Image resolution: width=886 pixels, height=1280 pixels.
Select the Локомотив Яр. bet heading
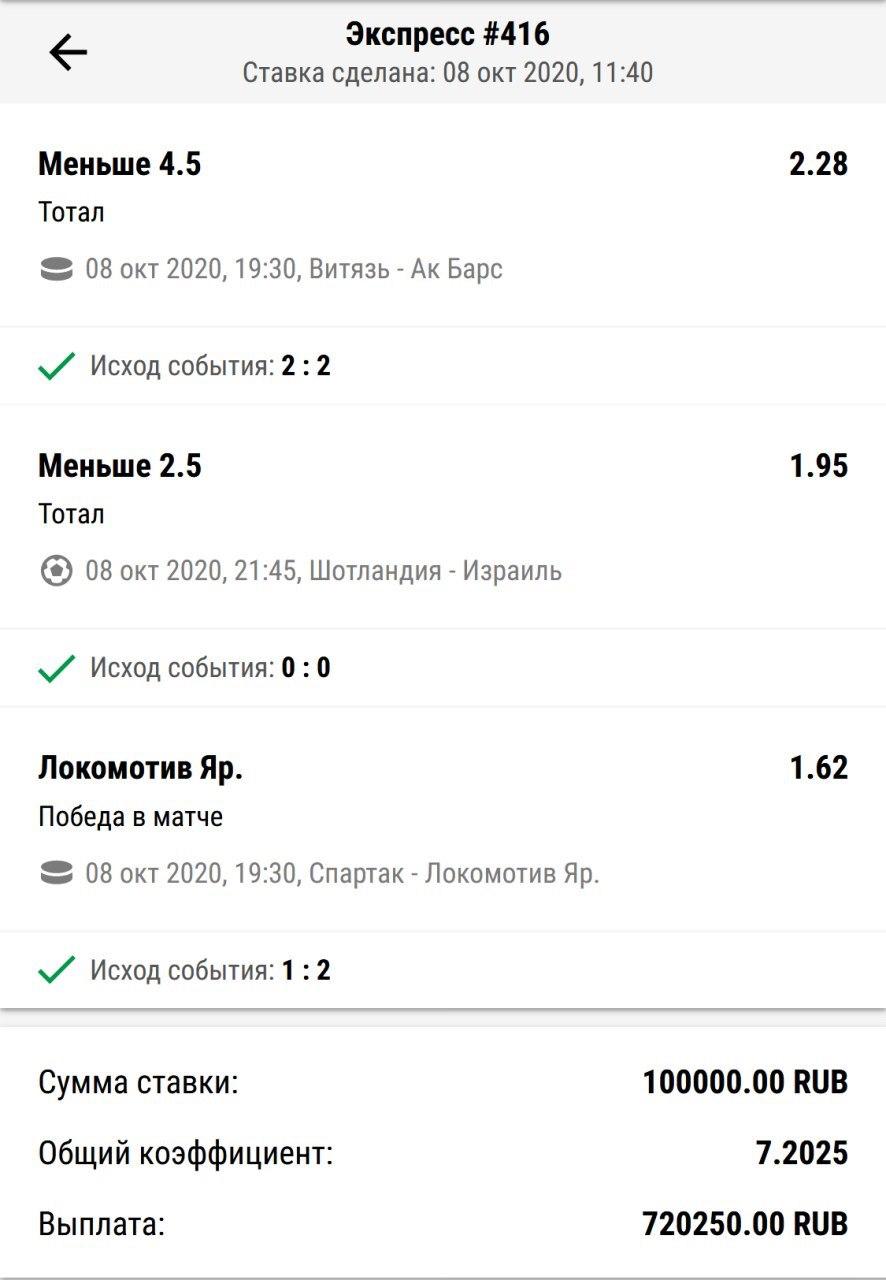point(141,768)
